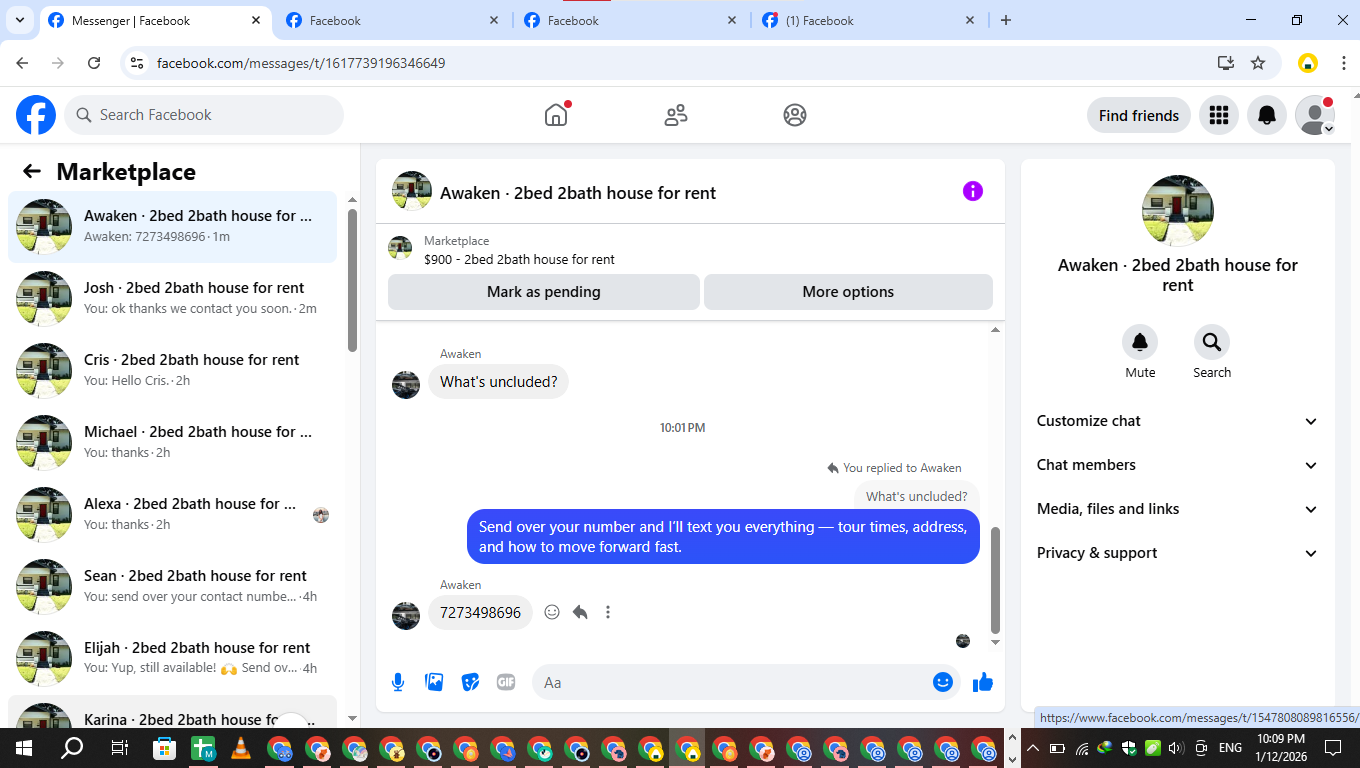Viewport: 1360px width, 768px height.
Task: Switch to the second Facebook browser tab
Action: (393, 20)
